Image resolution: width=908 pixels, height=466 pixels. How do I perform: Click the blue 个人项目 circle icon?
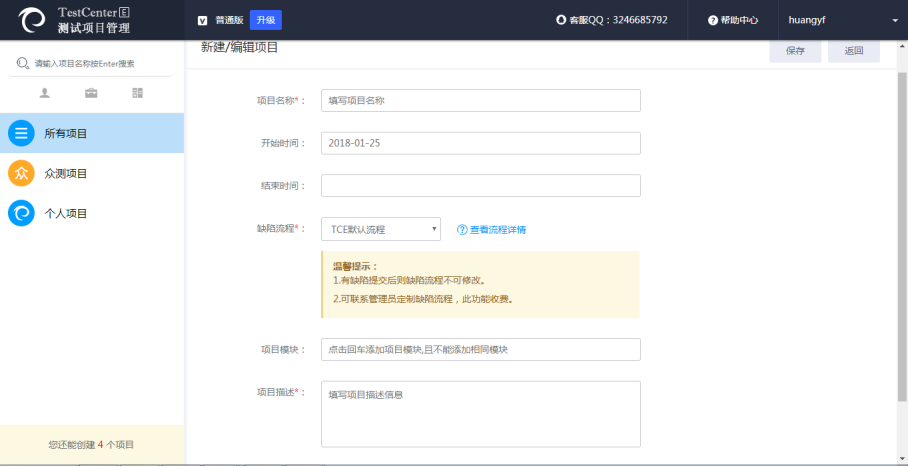click(21, 213)
